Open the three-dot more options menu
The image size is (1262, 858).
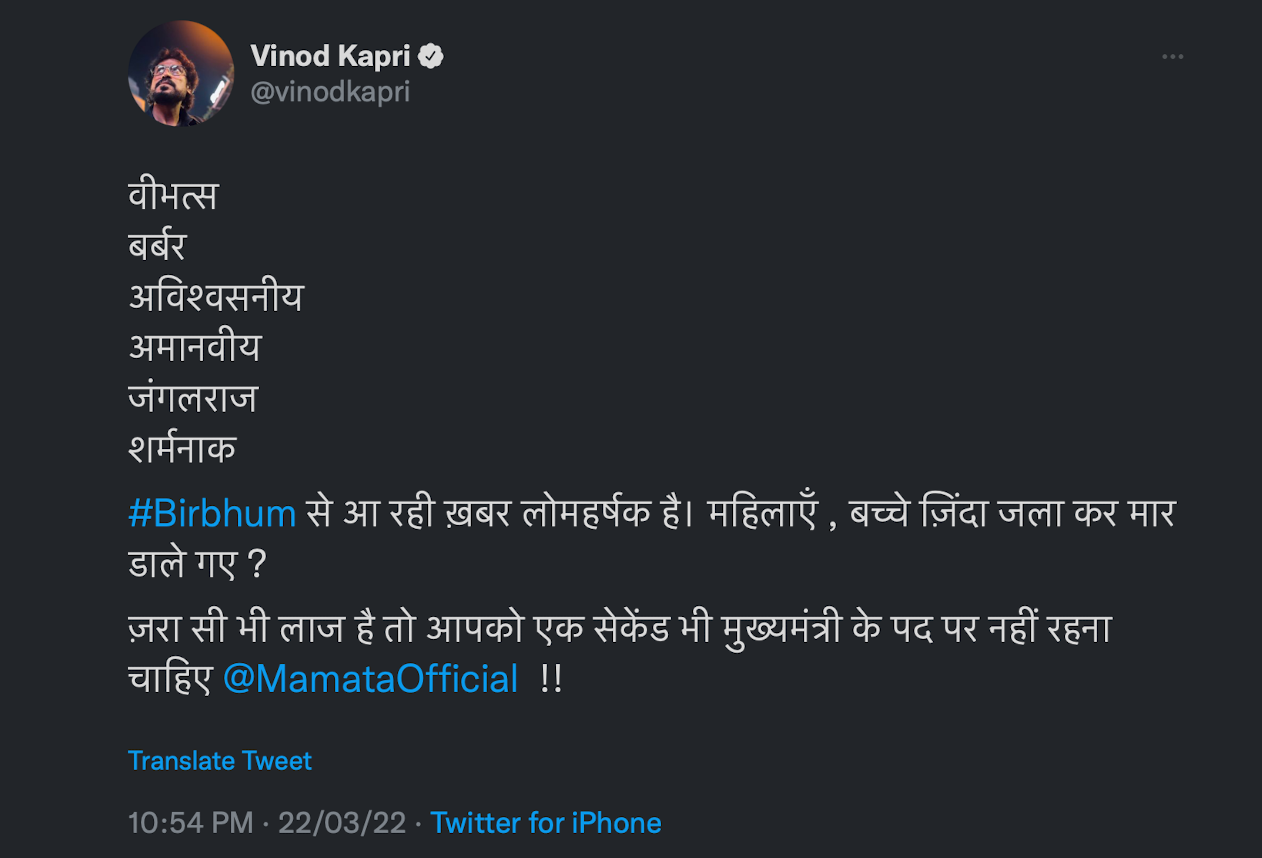1172,57
